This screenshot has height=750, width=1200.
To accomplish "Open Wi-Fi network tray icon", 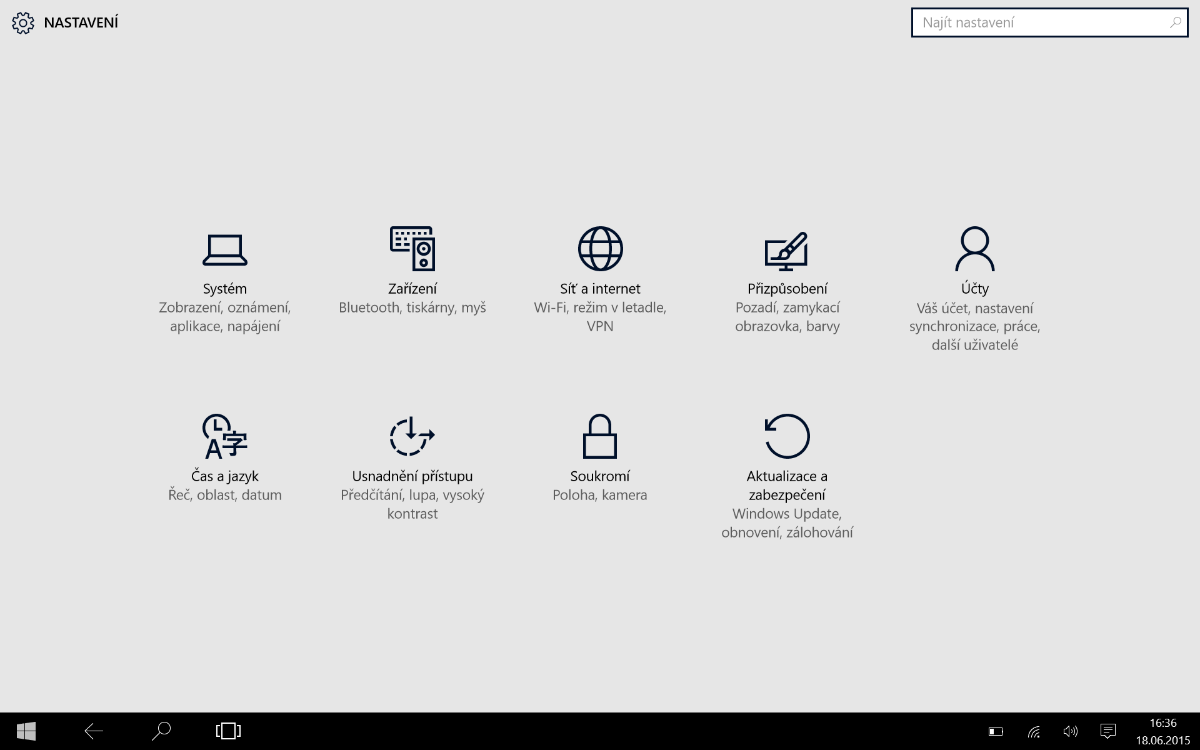I will tap(1033, 732).
